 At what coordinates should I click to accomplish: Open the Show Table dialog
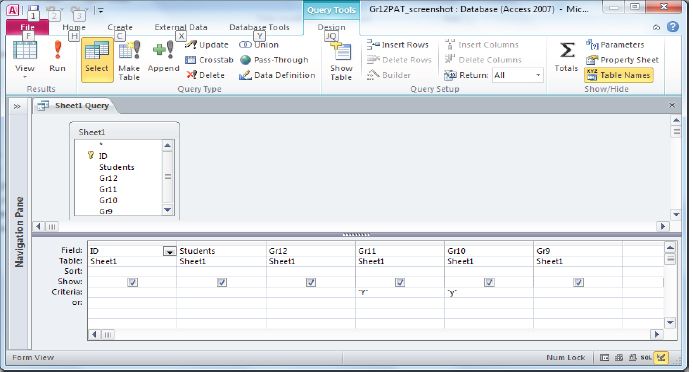pyautogui.click(x=341, y=61)
